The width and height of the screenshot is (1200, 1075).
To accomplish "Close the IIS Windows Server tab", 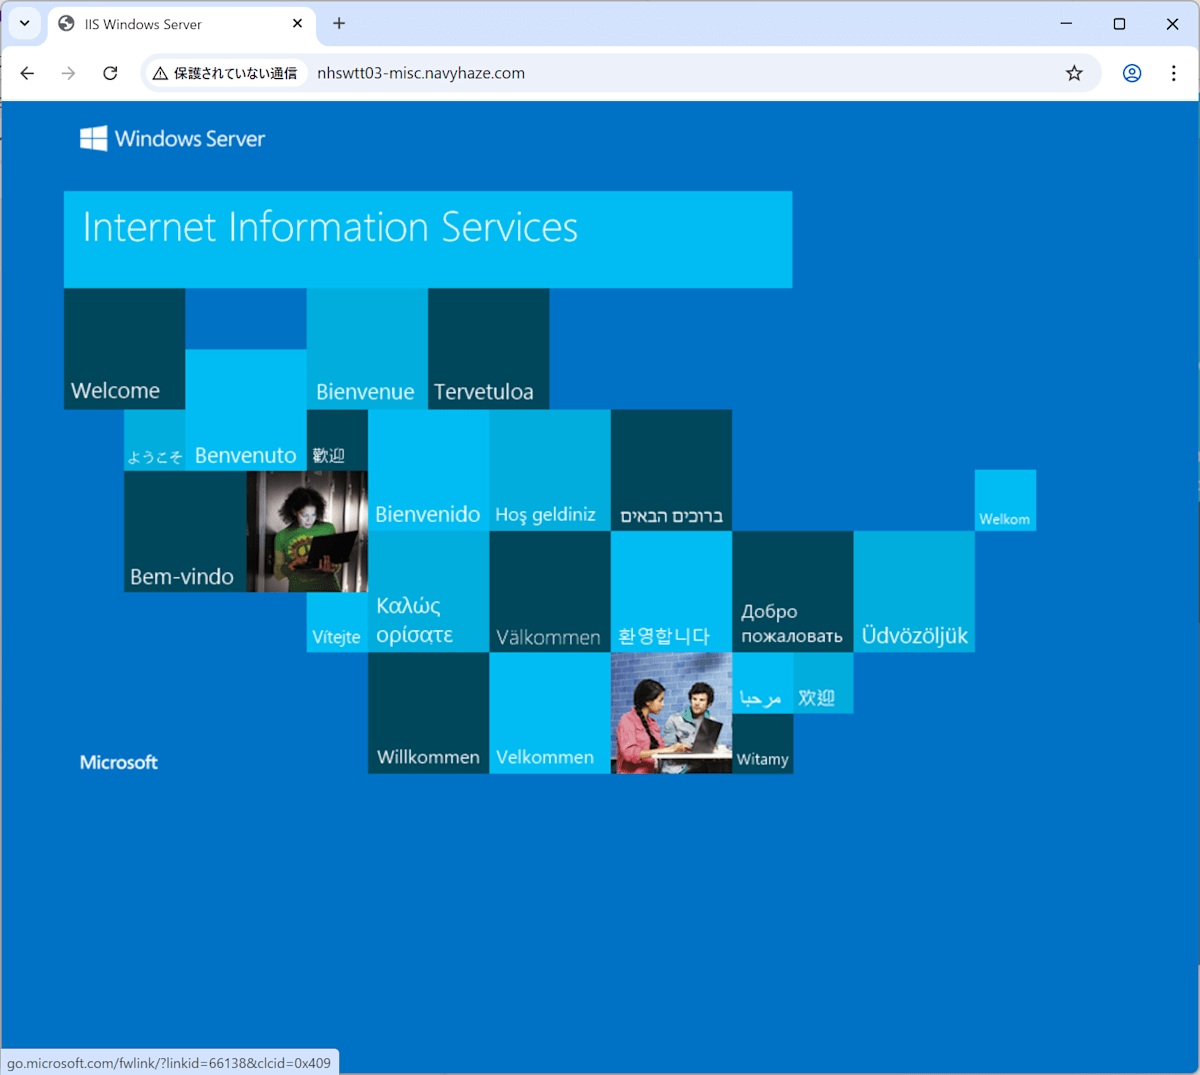I will (x=297, y=23).
